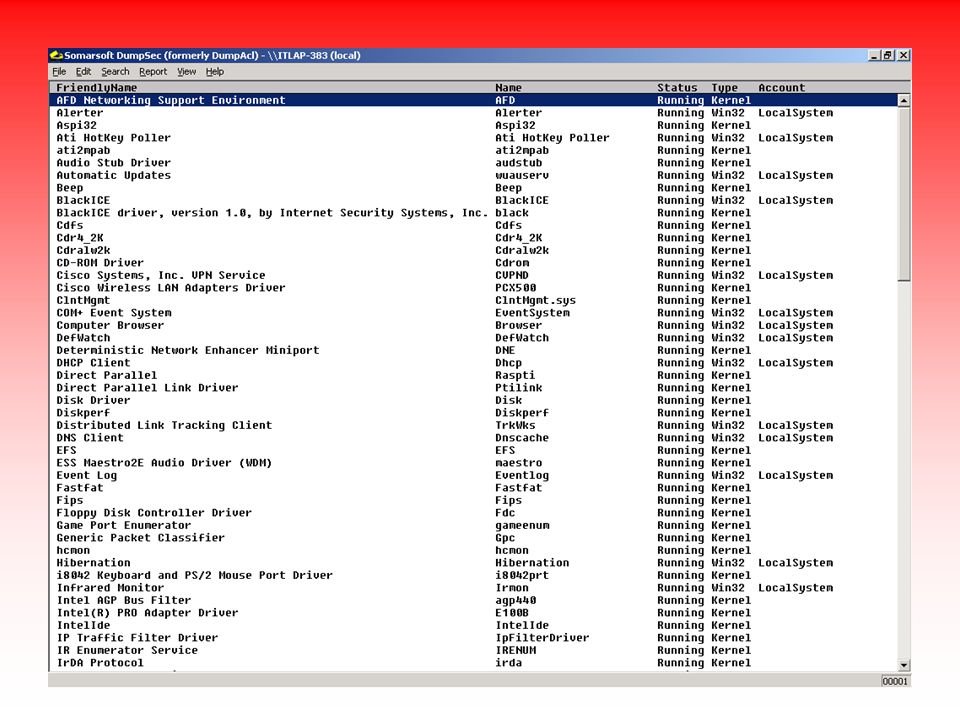Select the Cdfs row
Viewport: 960px width, 720px height.
(x=473, y=225)
